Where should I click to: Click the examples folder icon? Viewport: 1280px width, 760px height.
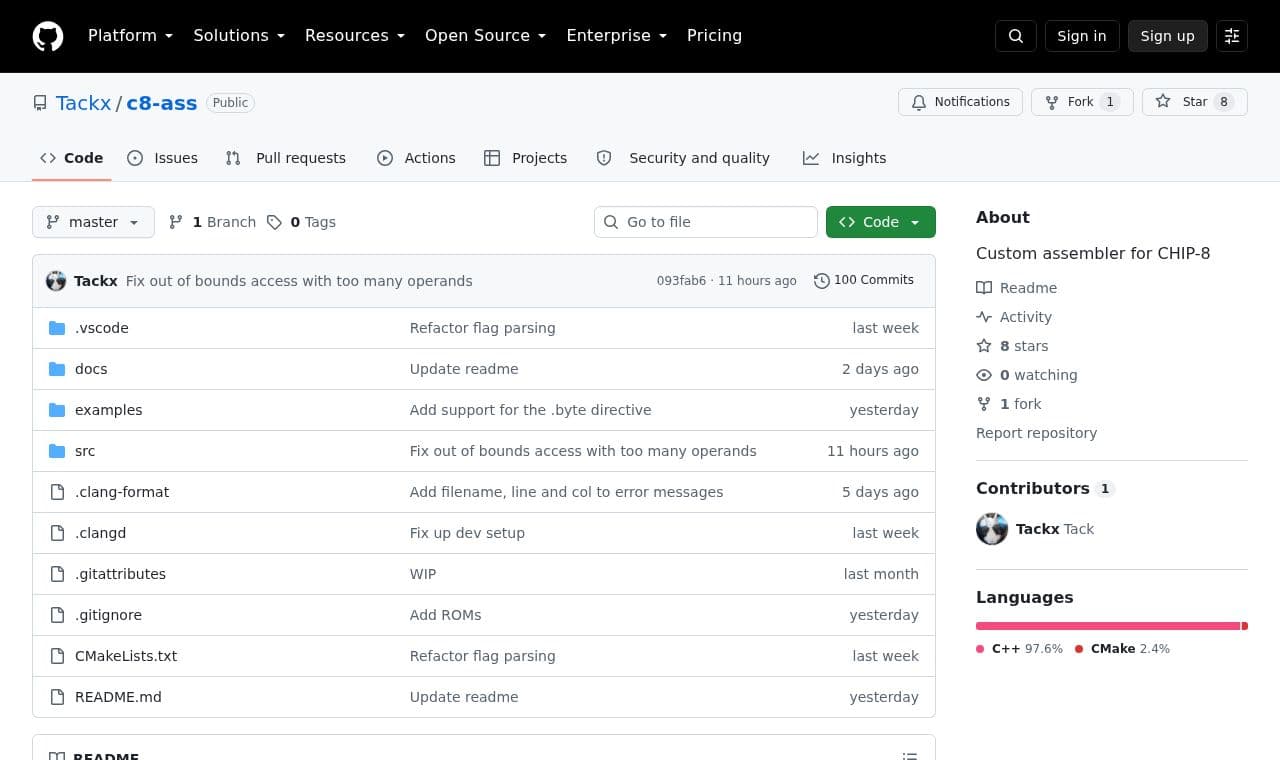point(57,410)
